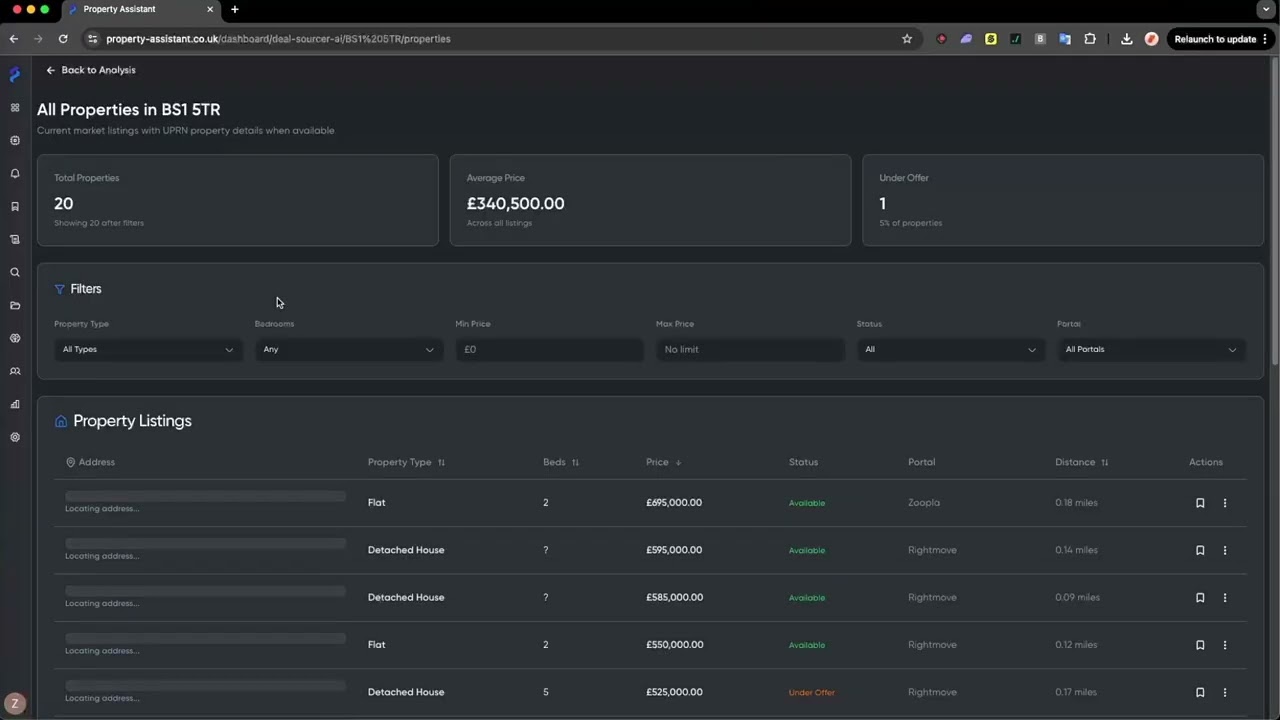
Task: Open the browser extensions puzzle icon
Action: point(1090,39)
